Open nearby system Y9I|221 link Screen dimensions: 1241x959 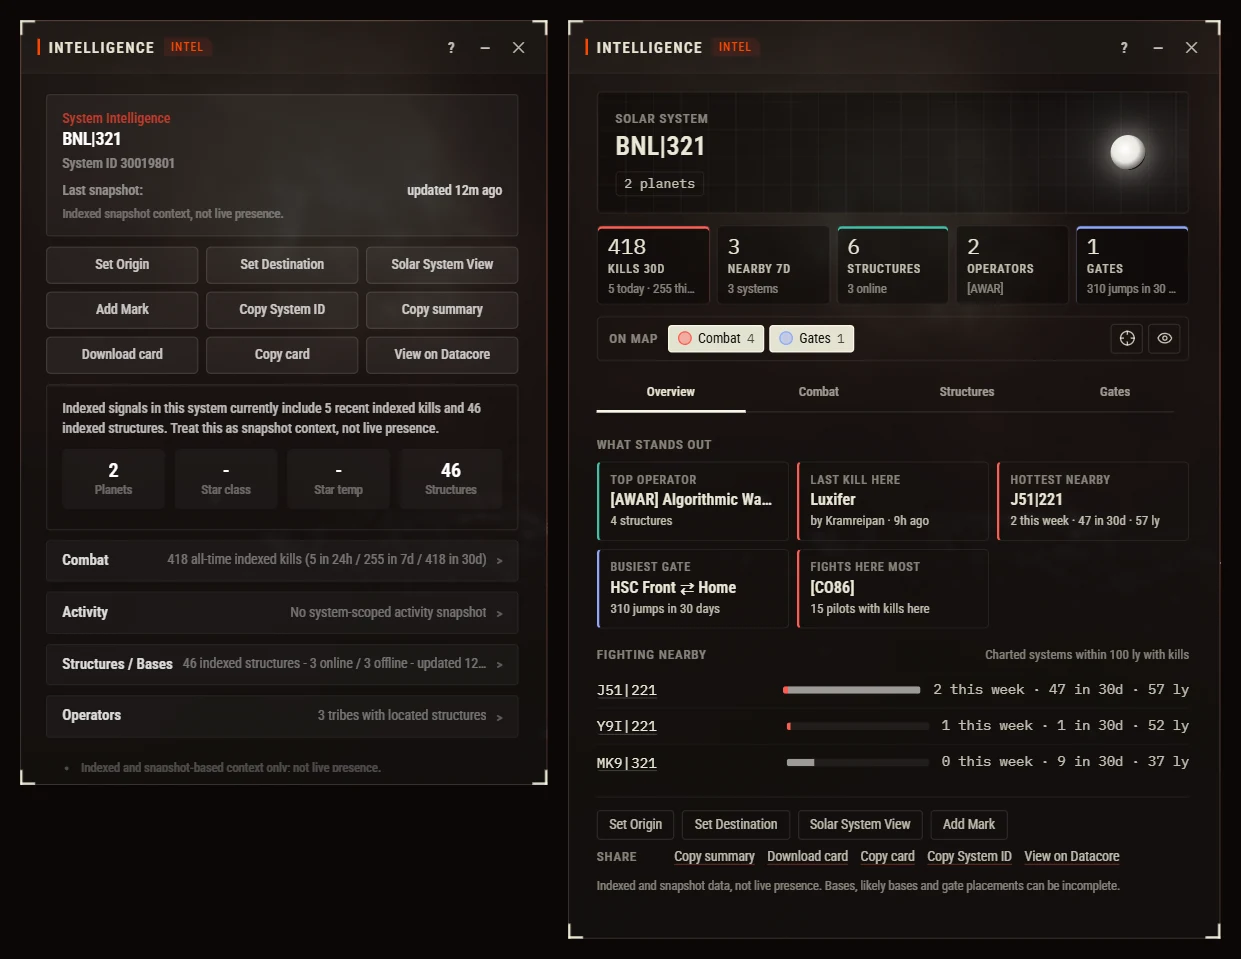point(627,727)
